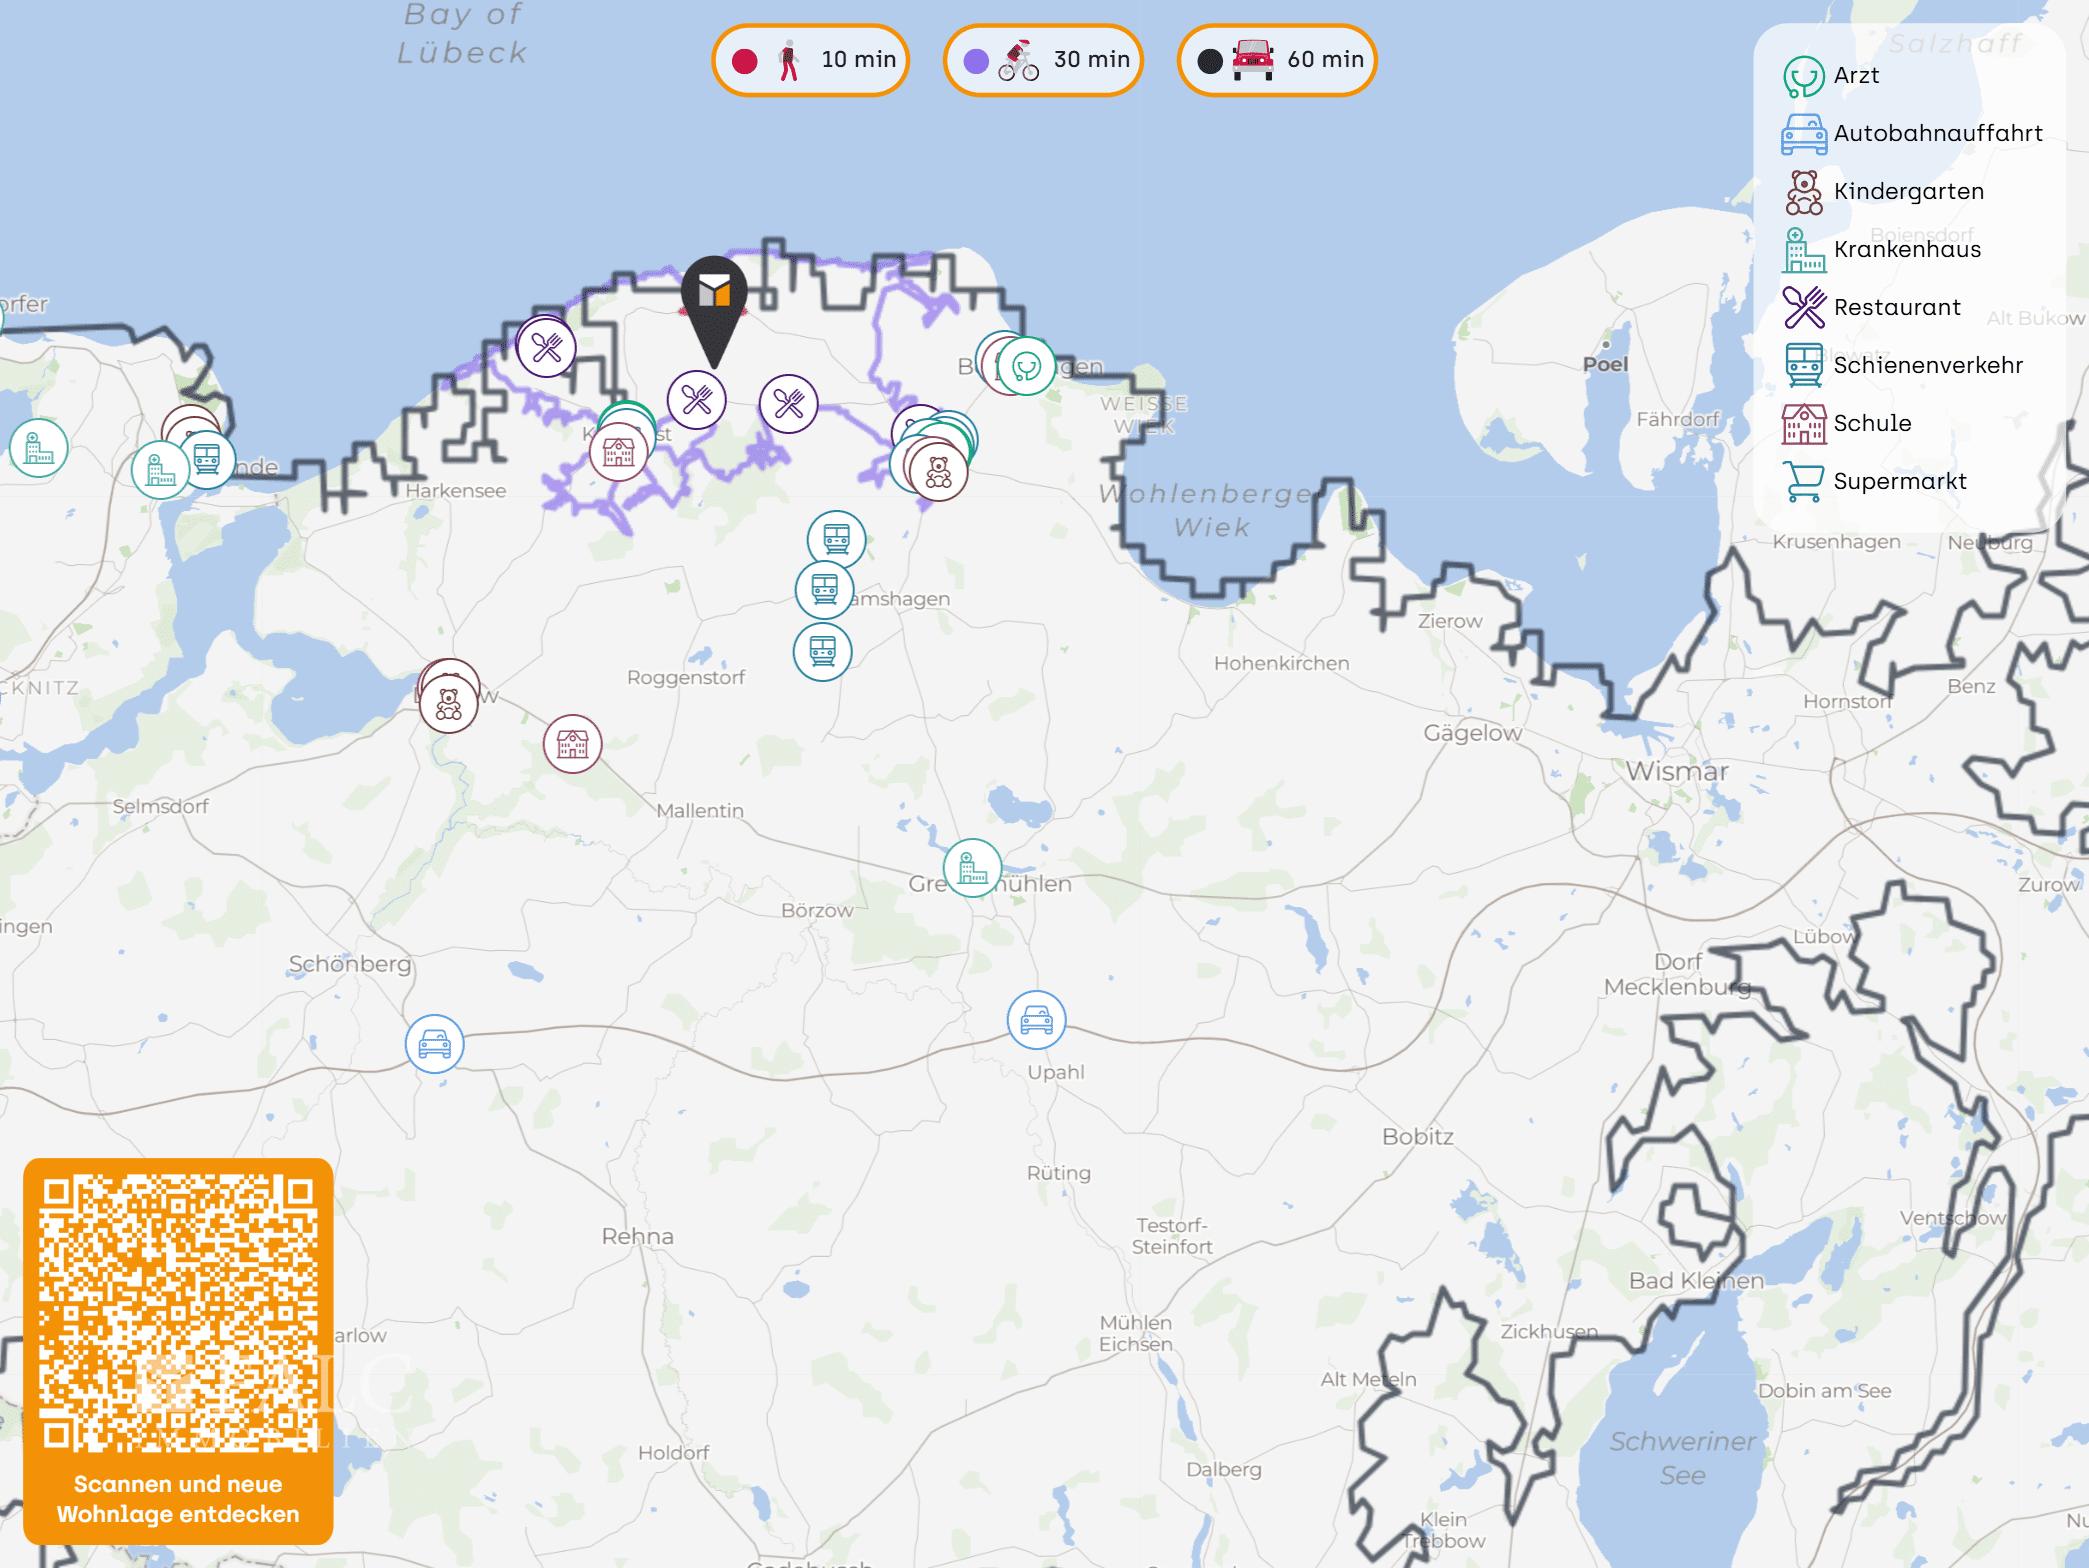
Task: Toggle Arzt category in legend
Action: coord(1832,76)
